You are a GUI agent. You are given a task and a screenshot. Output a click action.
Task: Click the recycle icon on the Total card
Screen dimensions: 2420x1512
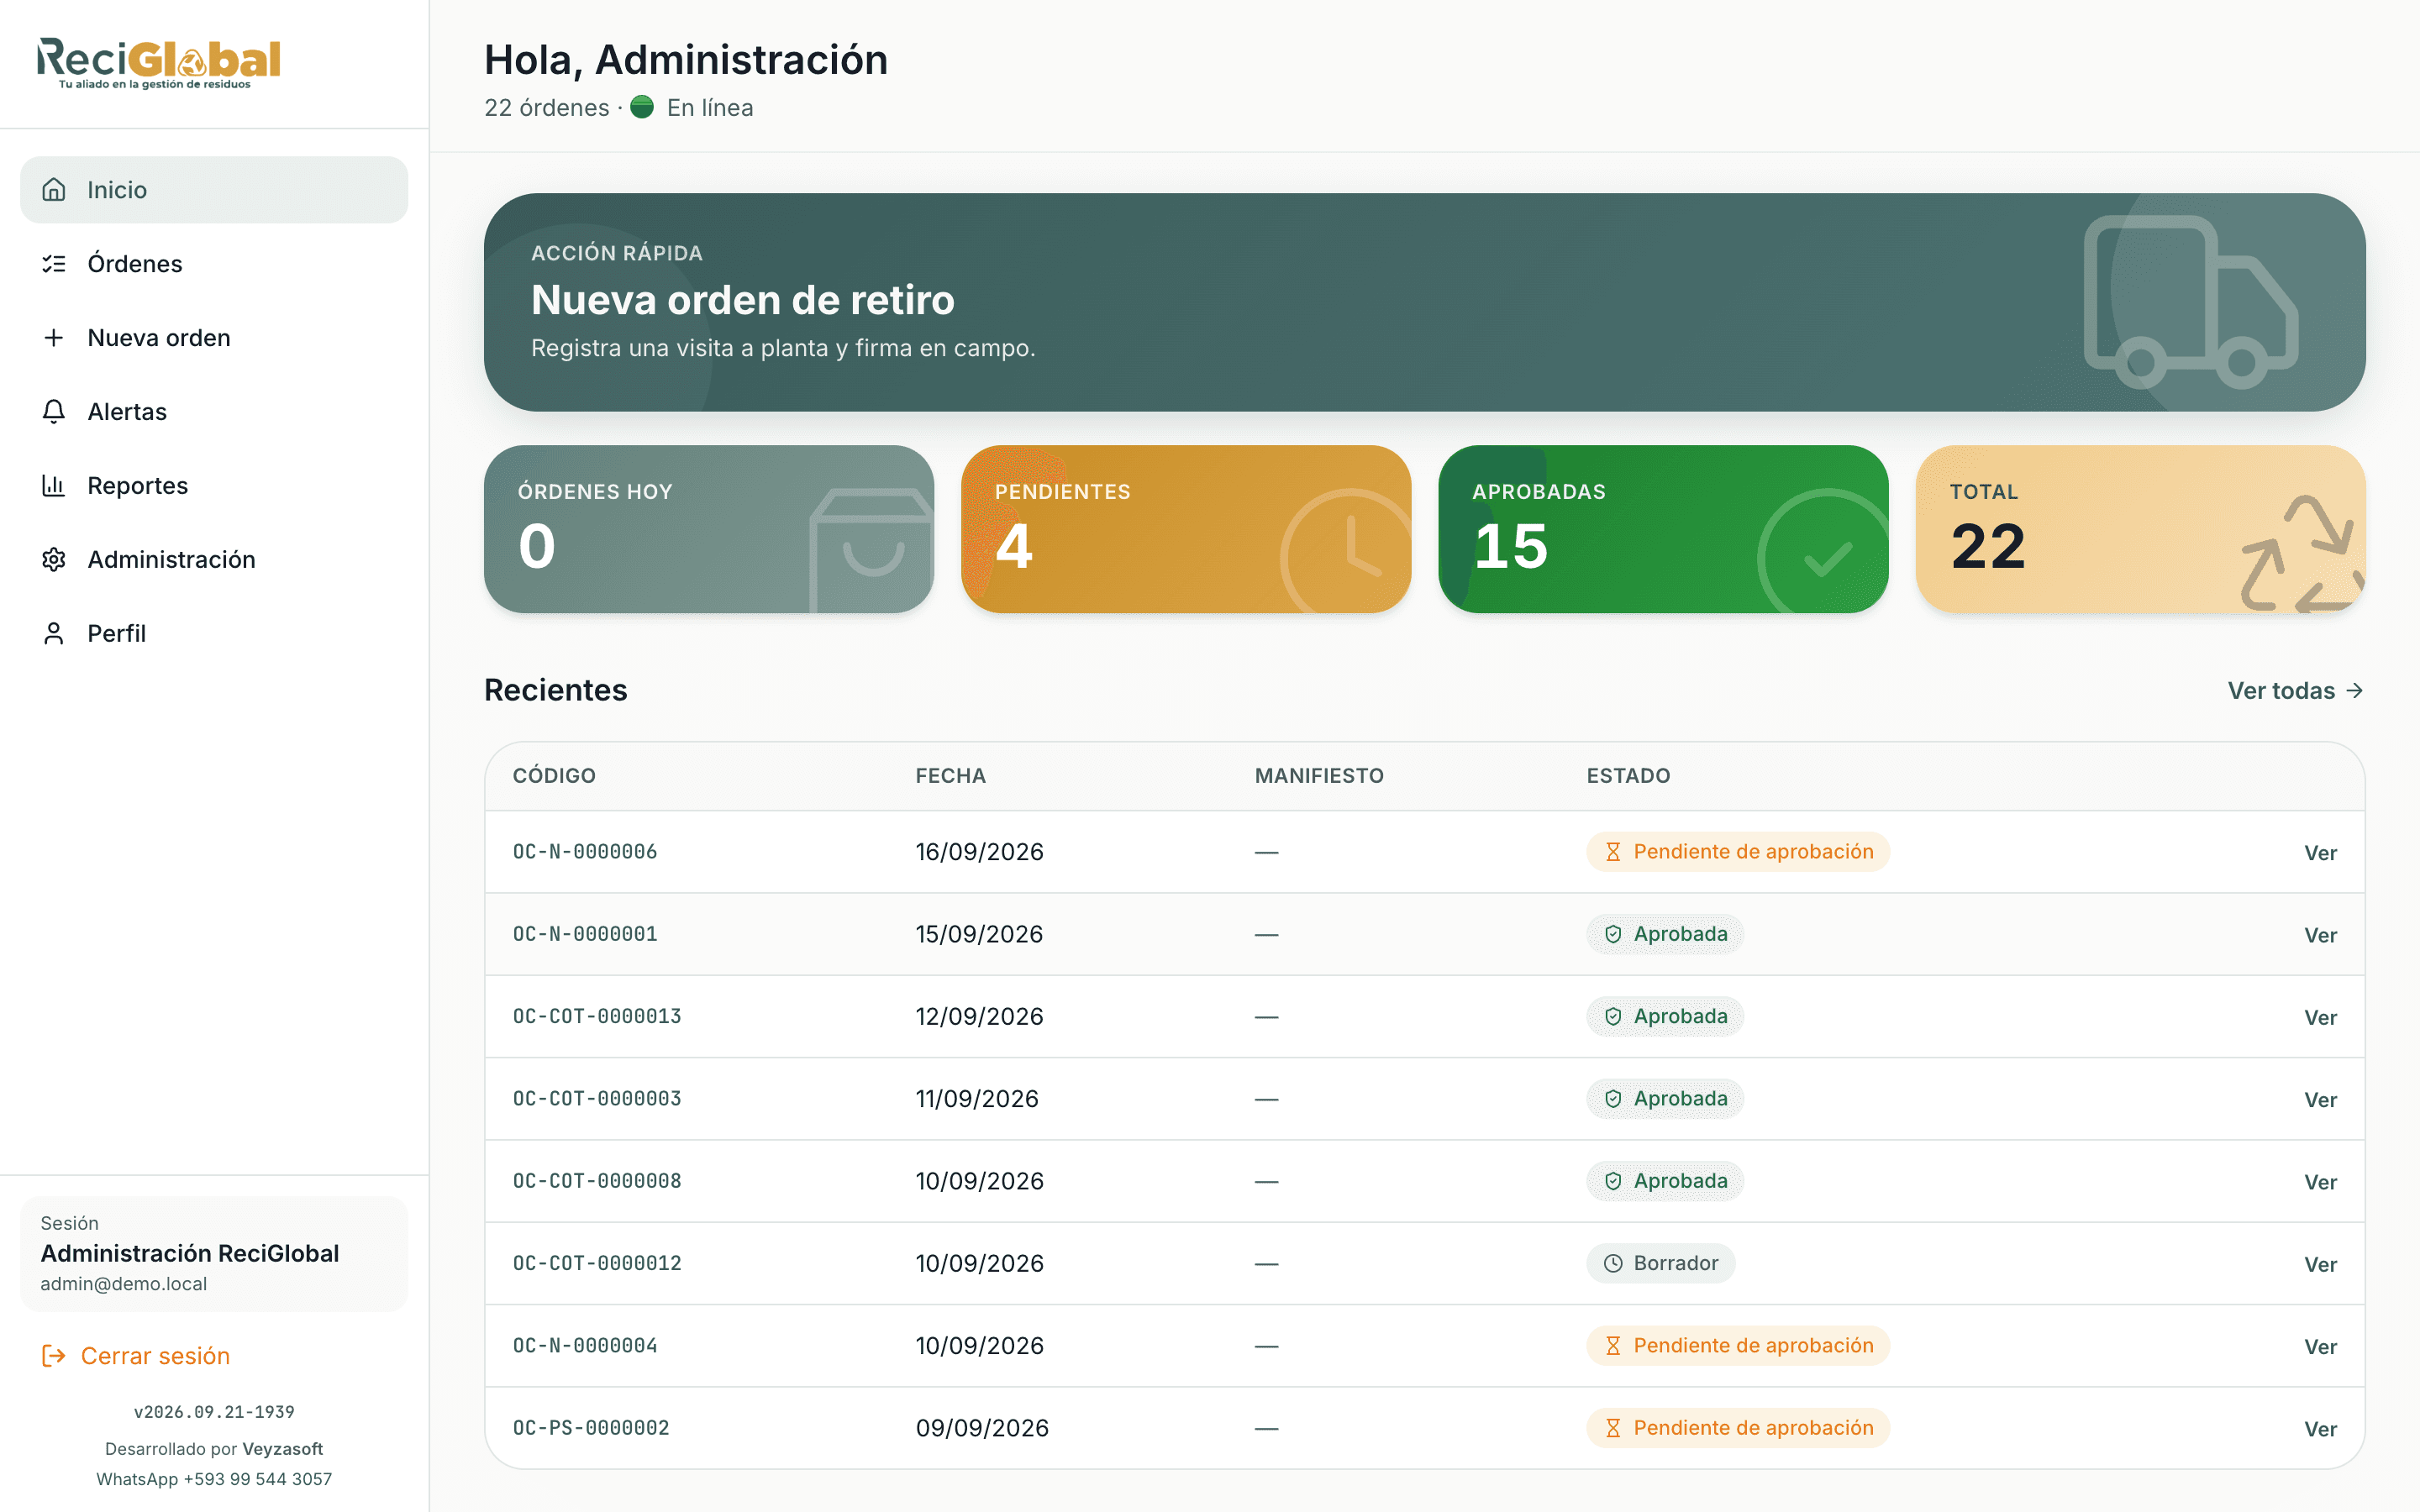click(x=2302, y=554)
